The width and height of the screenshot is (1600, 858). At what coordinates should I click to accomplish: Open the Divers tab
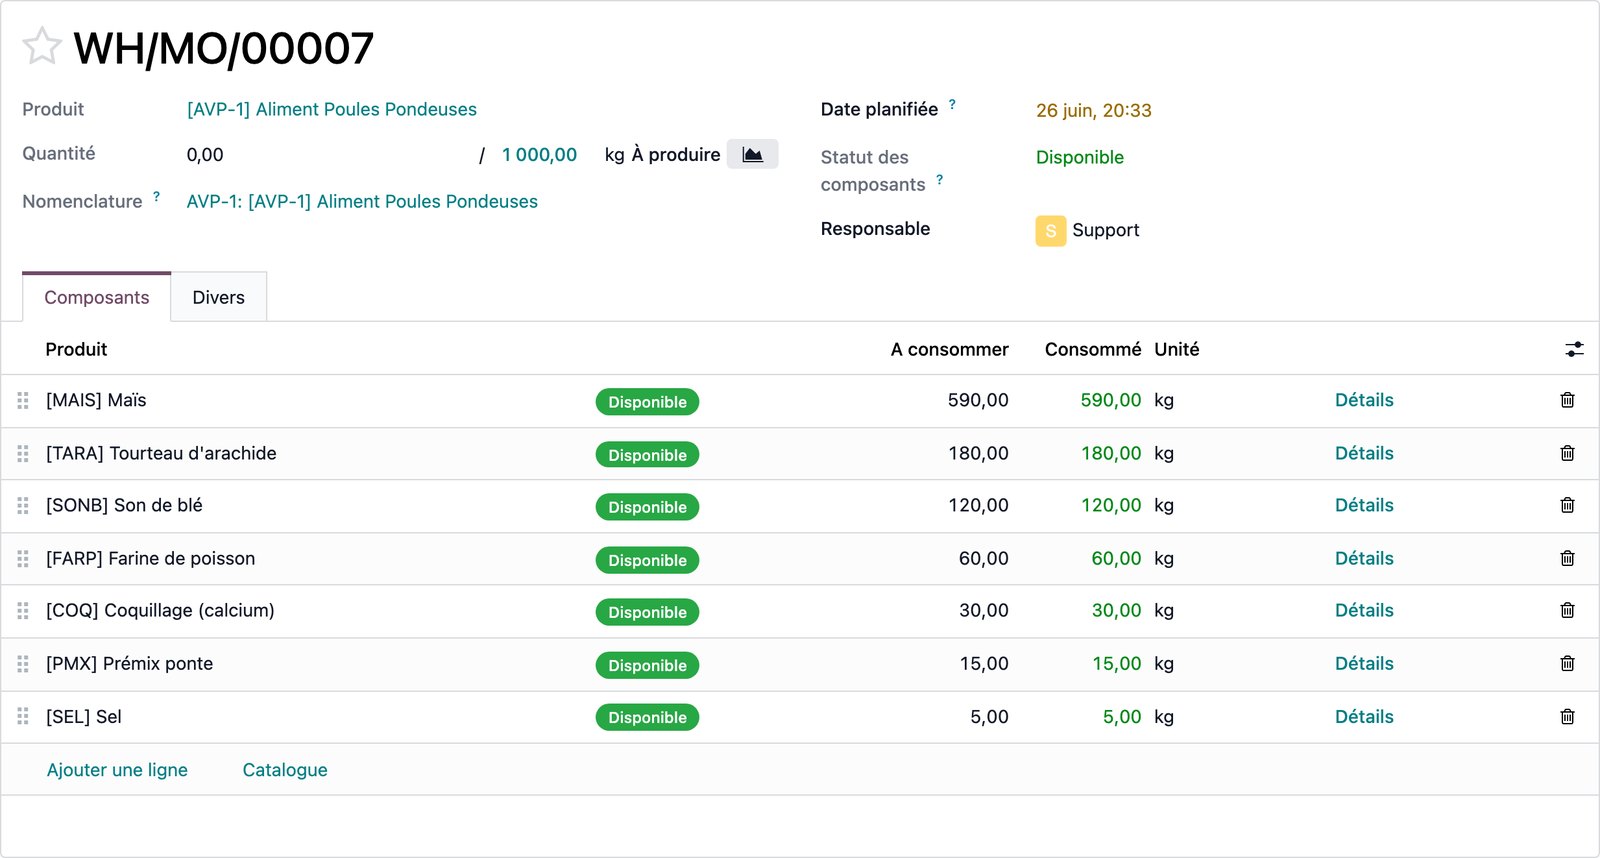tap(219, 297)
